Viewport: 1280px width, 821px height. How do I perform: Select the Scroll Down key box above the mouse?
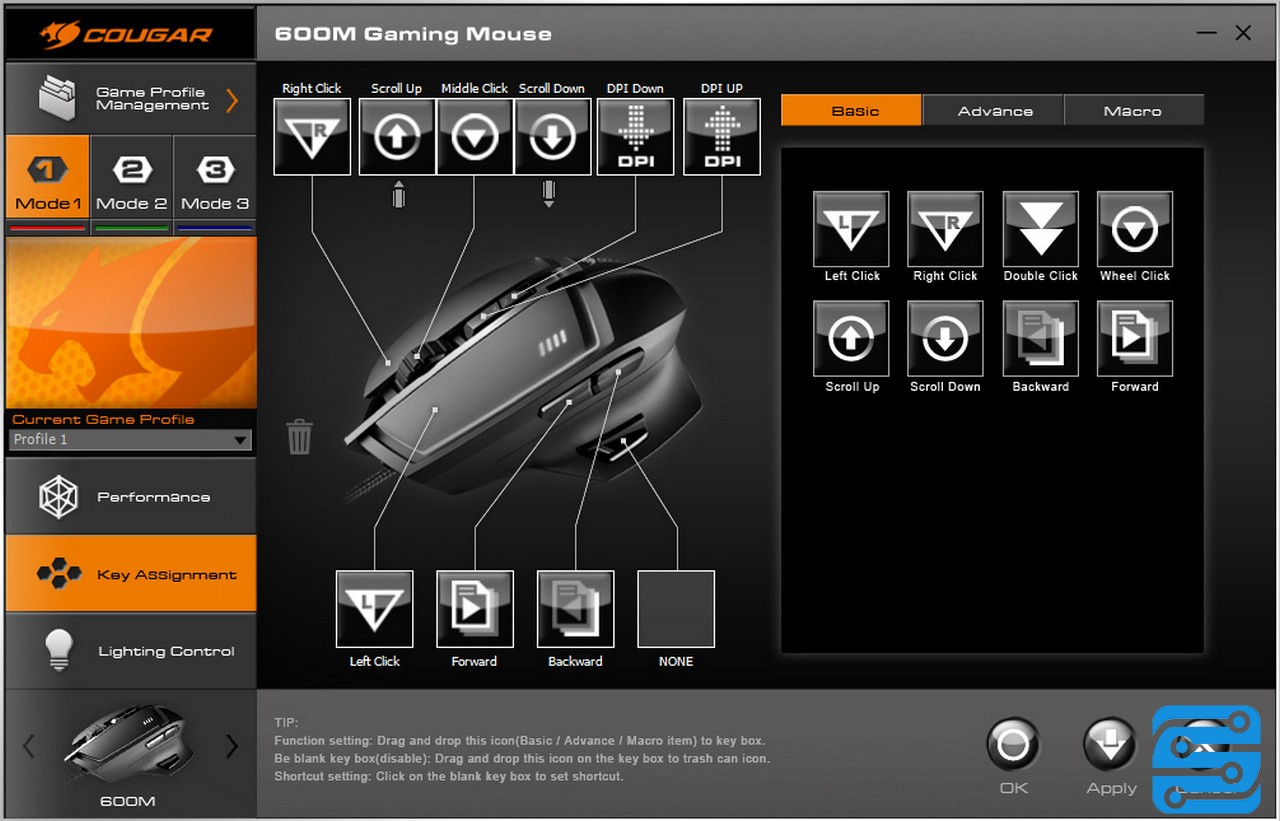pos(553,137)
